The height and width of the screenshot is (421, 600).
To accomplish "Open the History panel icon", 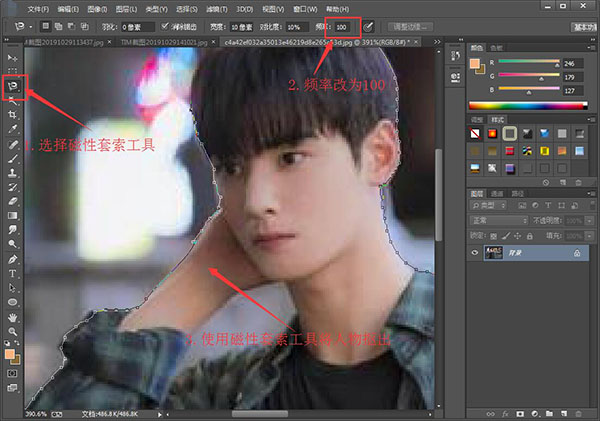I will (455, 56).
